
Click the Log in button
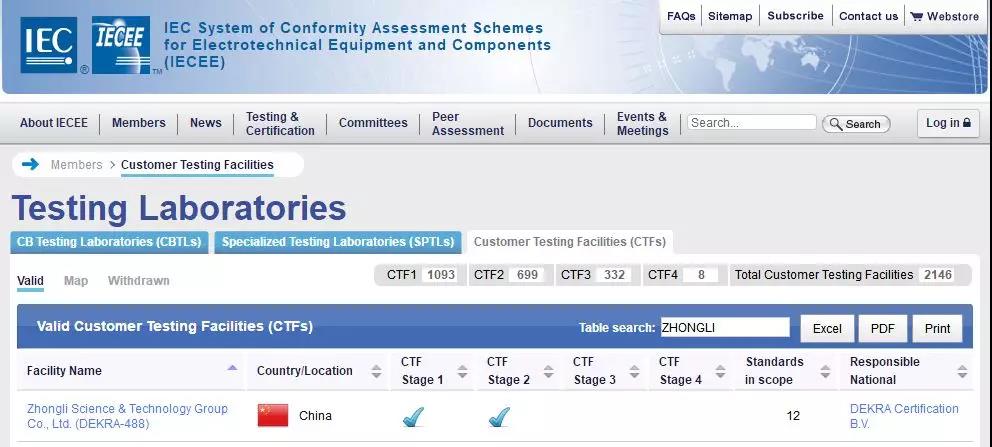[948, 123]
